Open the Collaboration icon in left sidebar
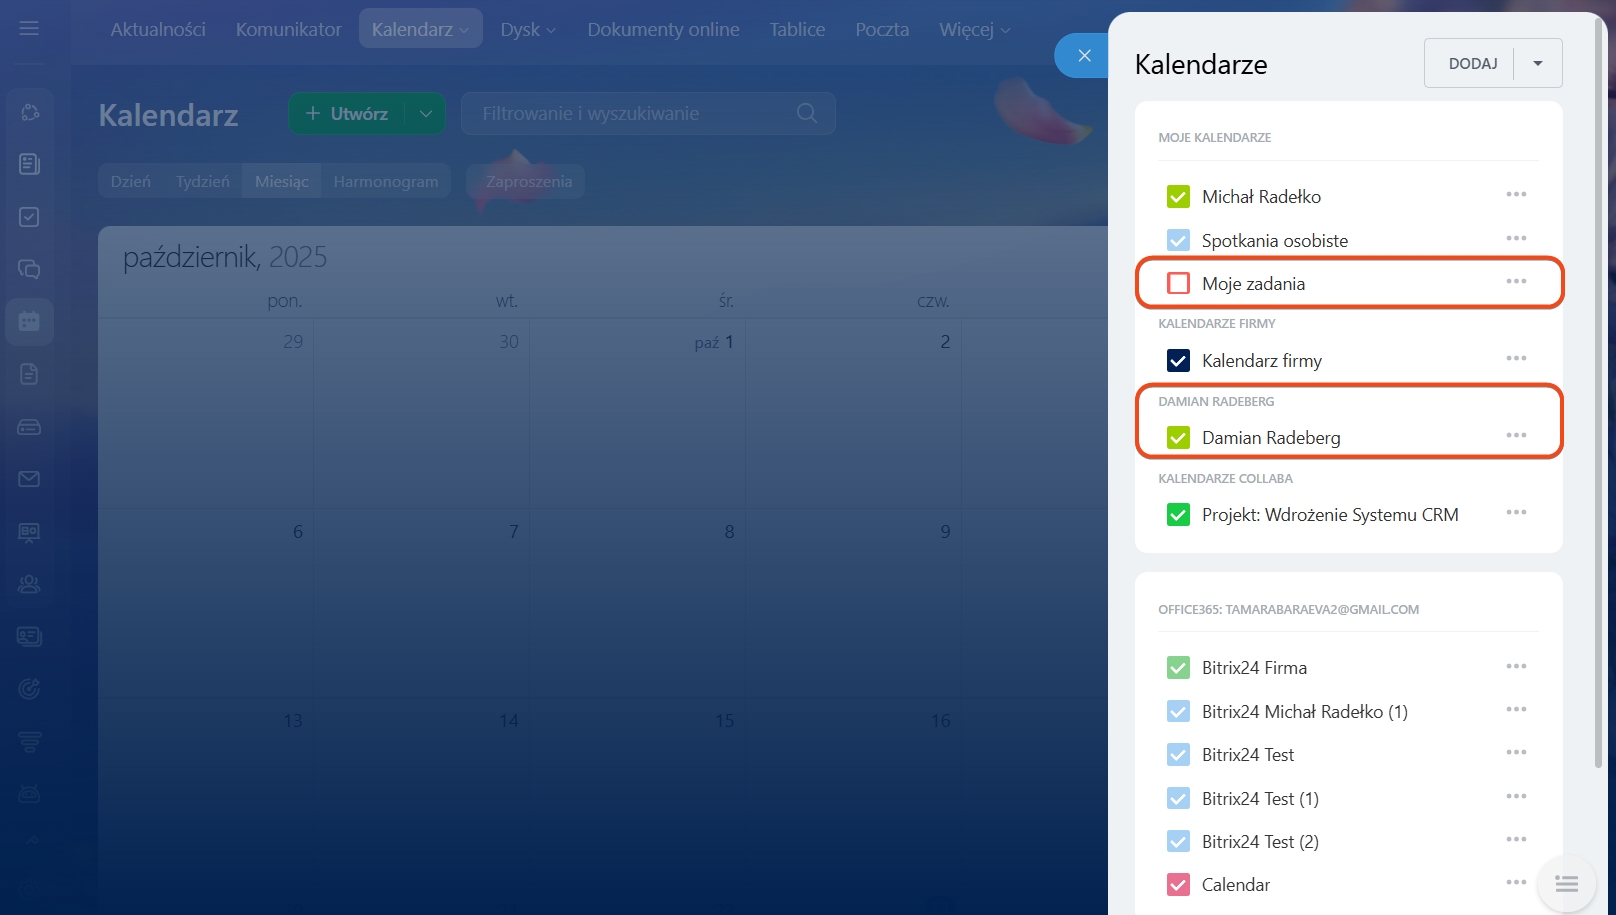1616x915 pixels. click(29, 112)
